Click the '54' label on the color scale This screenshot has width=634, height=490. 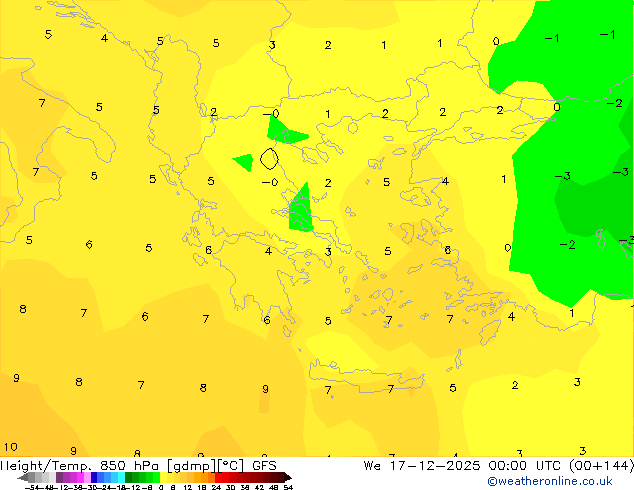pos(288,487)
